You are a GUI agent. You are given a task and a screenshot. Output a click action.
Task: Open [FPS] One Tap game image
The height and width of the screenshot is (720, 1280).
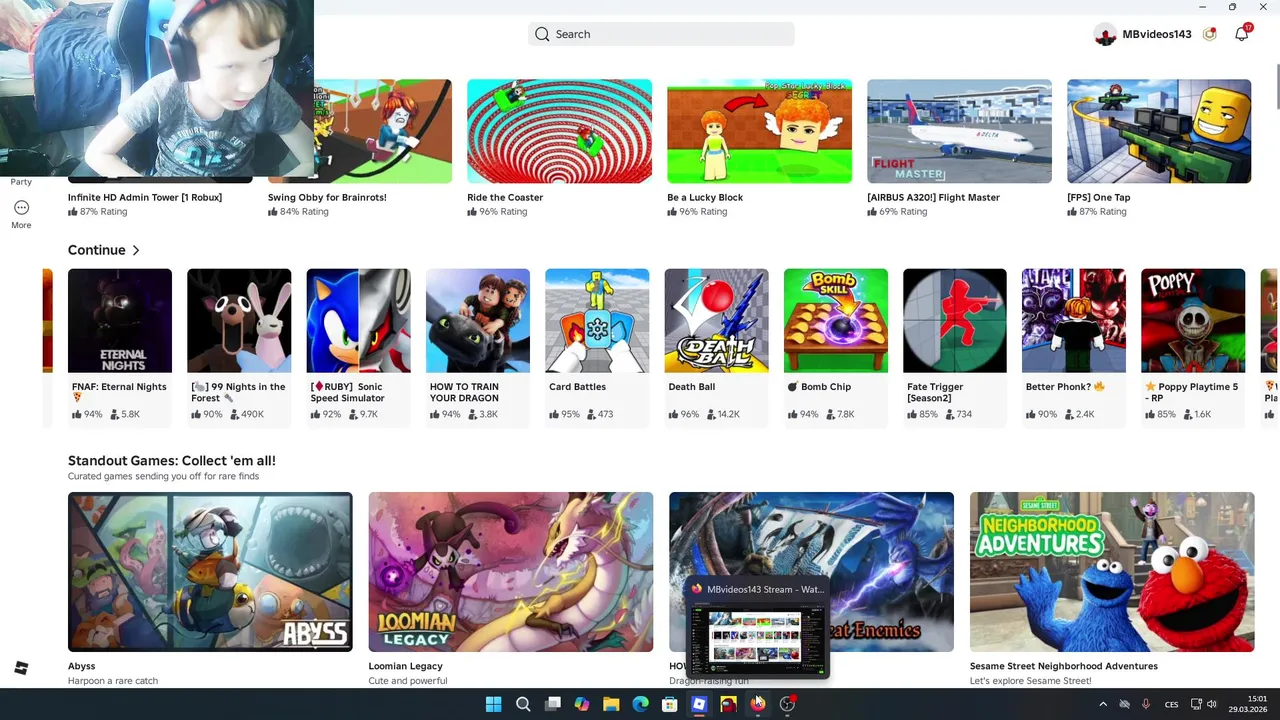(1159, 131)
